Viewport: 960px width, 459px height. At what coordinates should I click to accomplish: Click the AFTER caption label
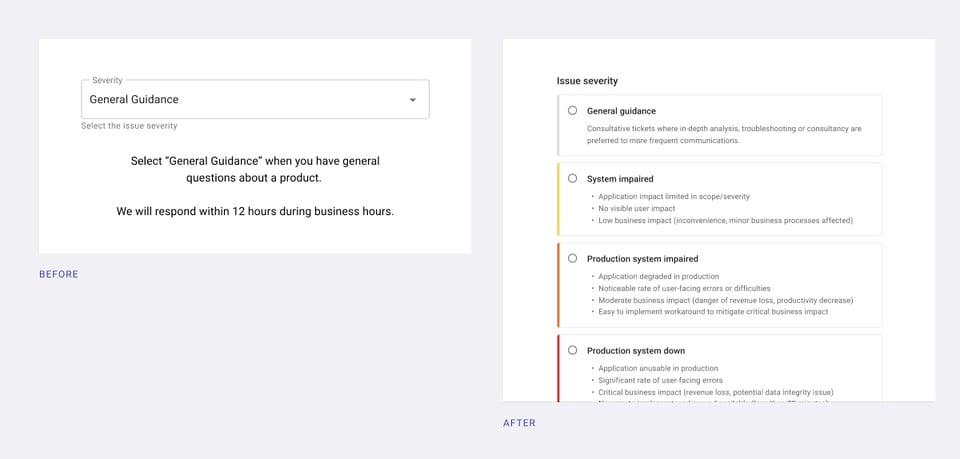click(519, 423)
